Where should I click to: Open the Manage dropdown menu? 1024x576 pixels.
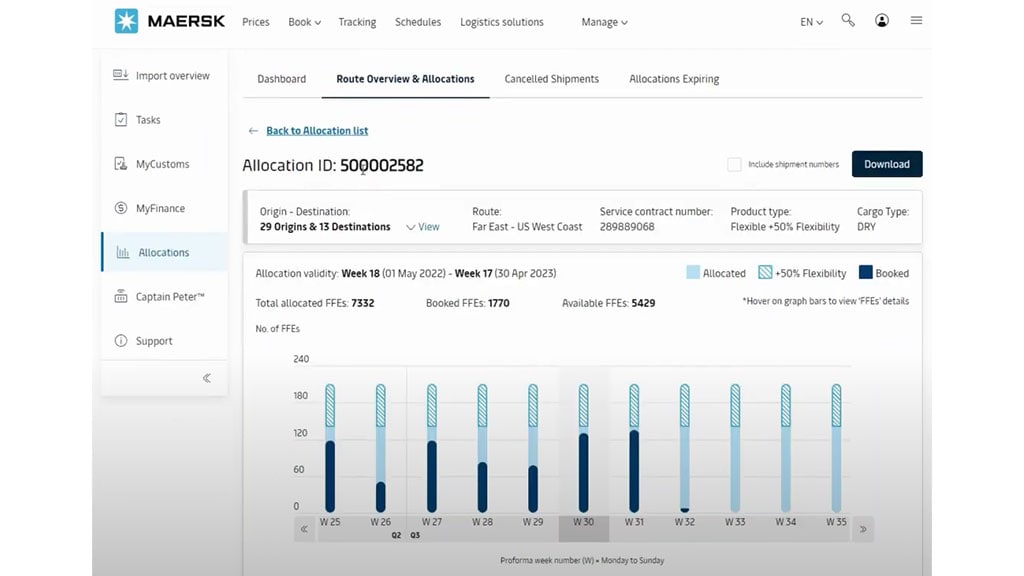604,22
